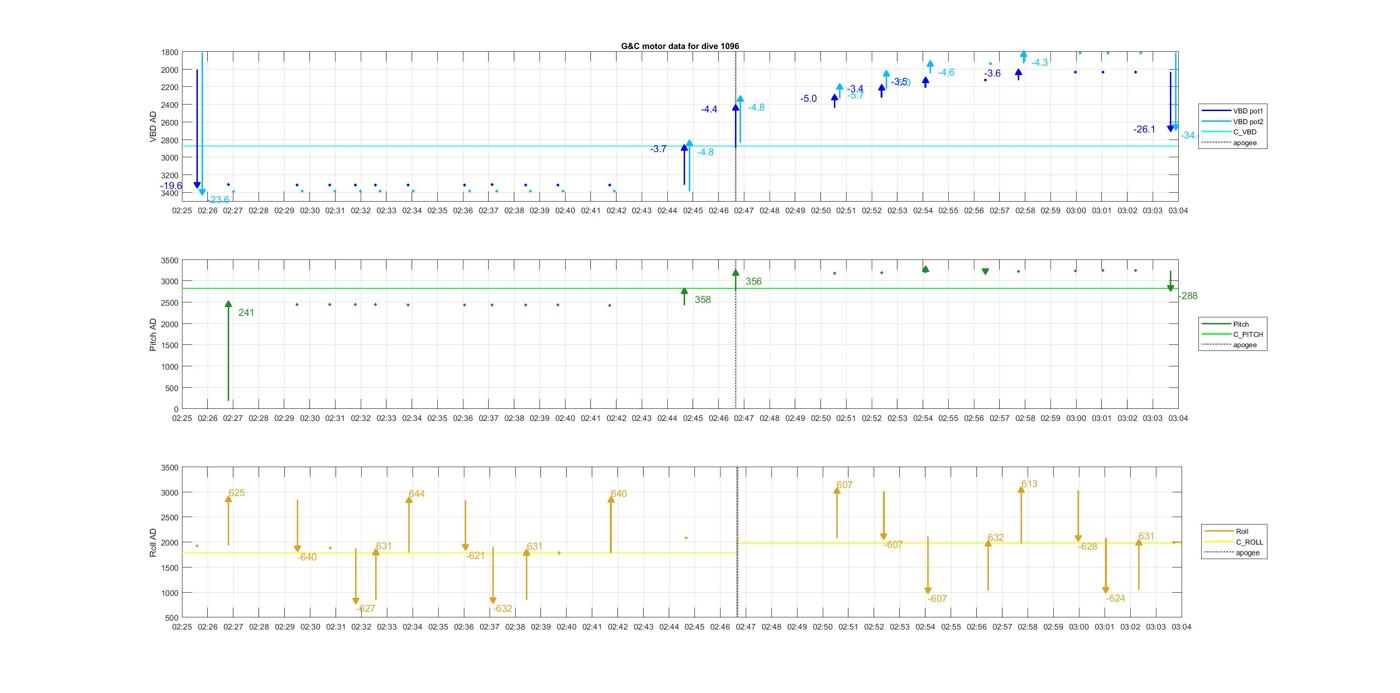The width and height of the screenshot is (1400, 693).
Task: Click the "-627" roll data label
Action: (366, 609)
